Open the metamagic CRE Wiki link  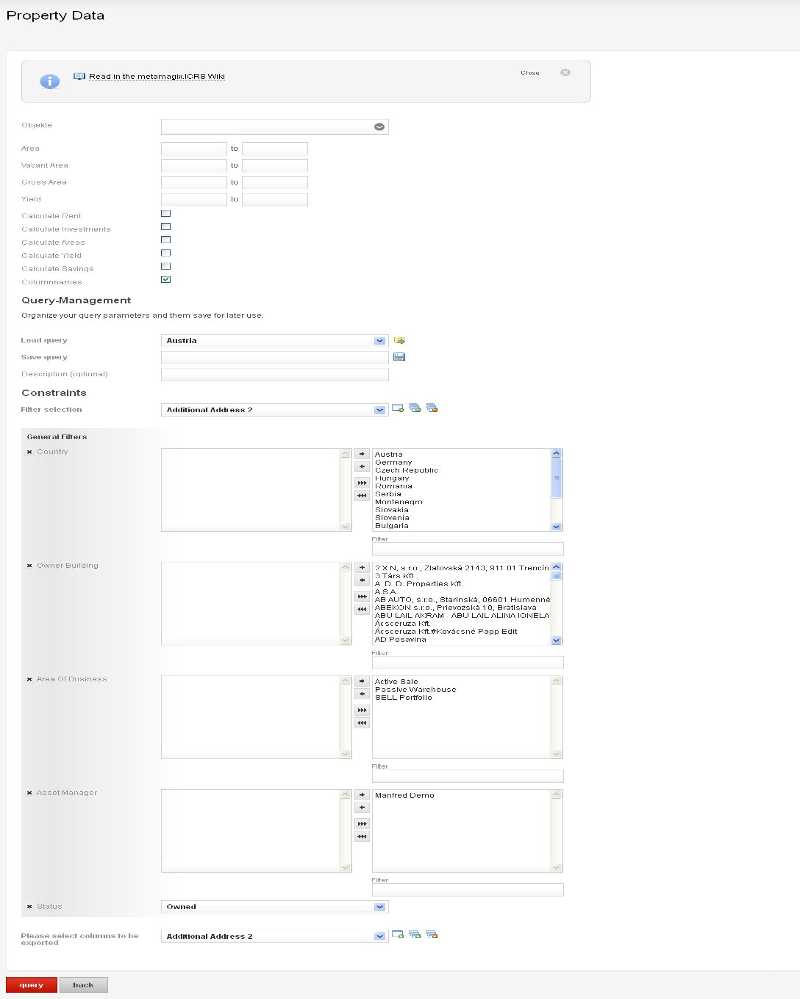point(157,76)
